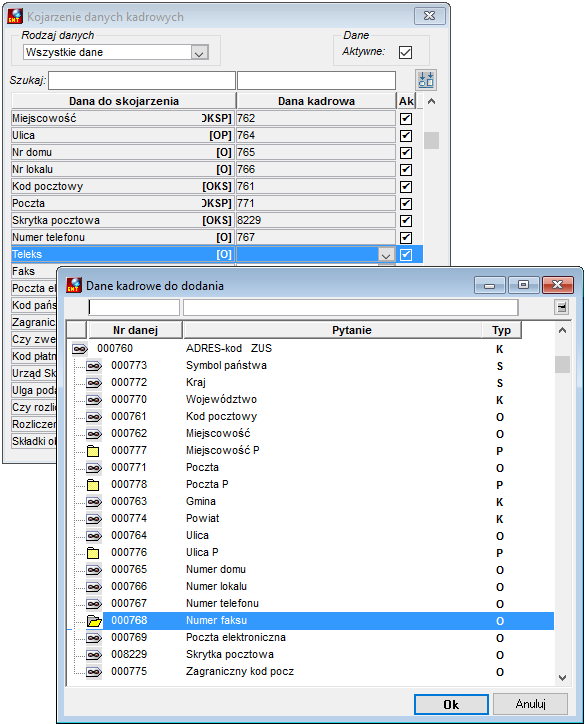This screenshot has width=585, height=724.
Task: Click the open folder icon for 000768 Numer faksu
Action: coord(94,621)
